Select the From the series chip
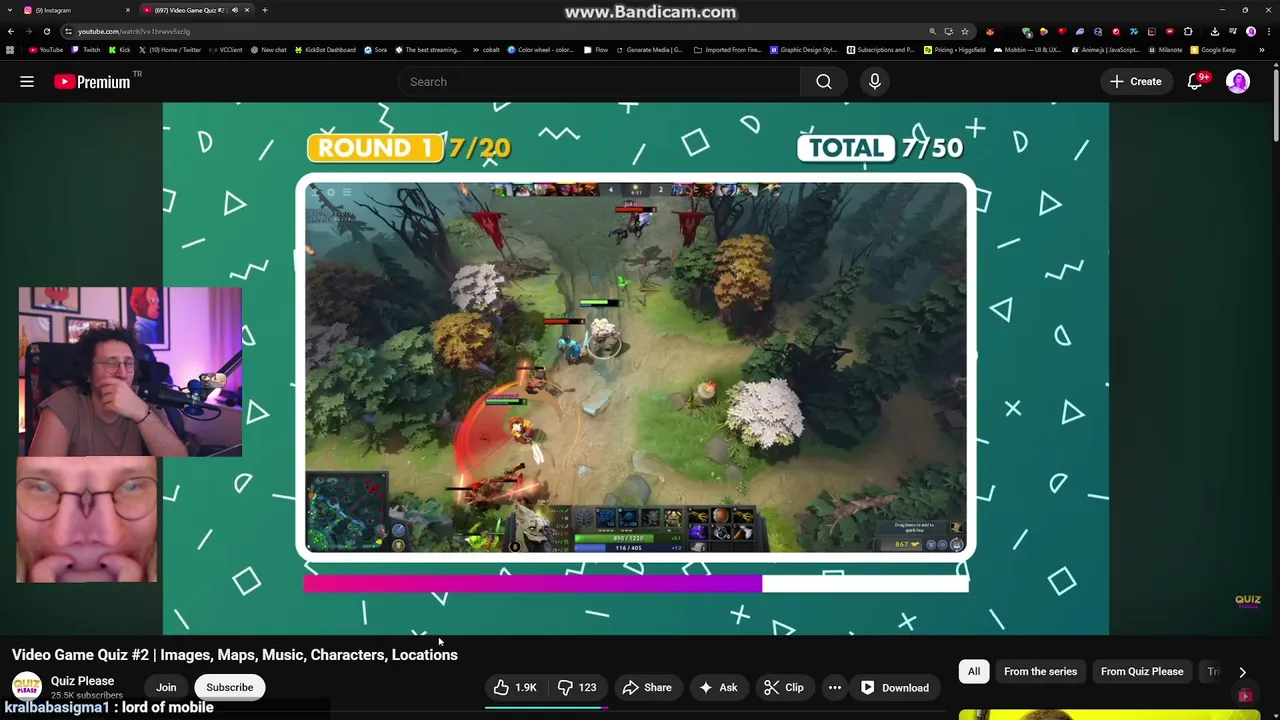 [x=1040, y=672]
